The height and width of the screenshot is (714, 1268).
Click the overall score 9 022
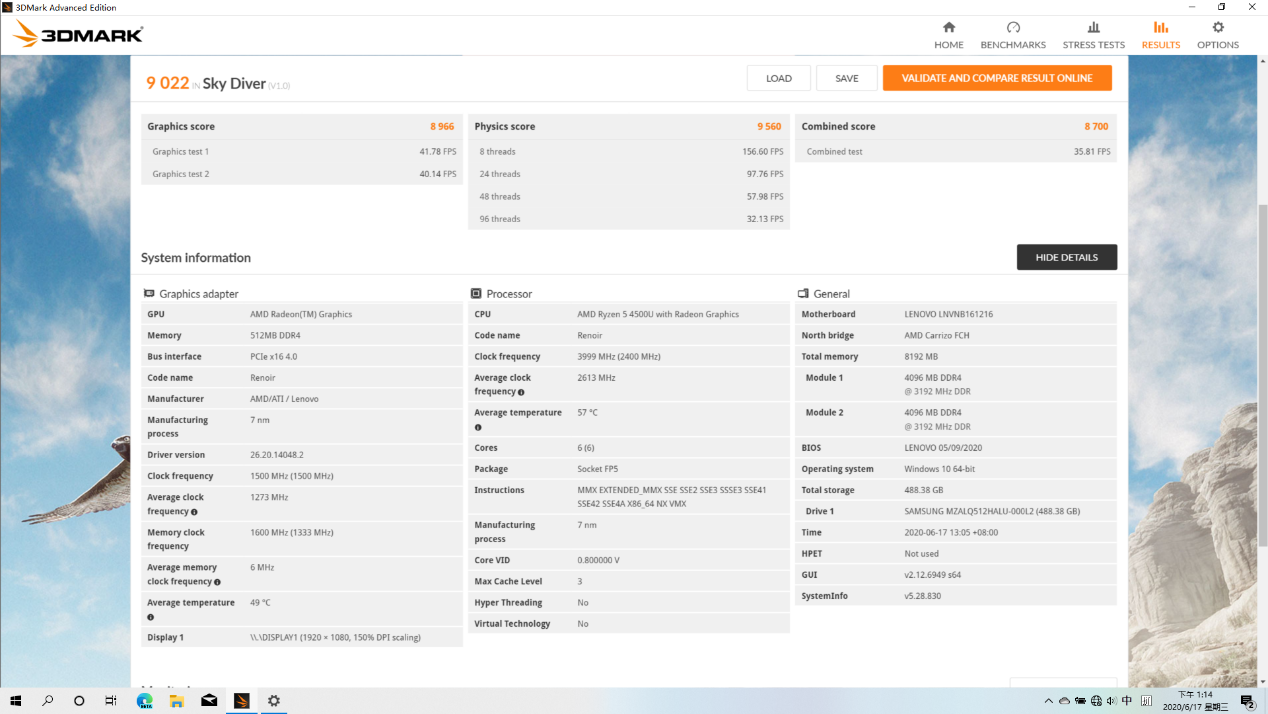(x=168, y=83)
